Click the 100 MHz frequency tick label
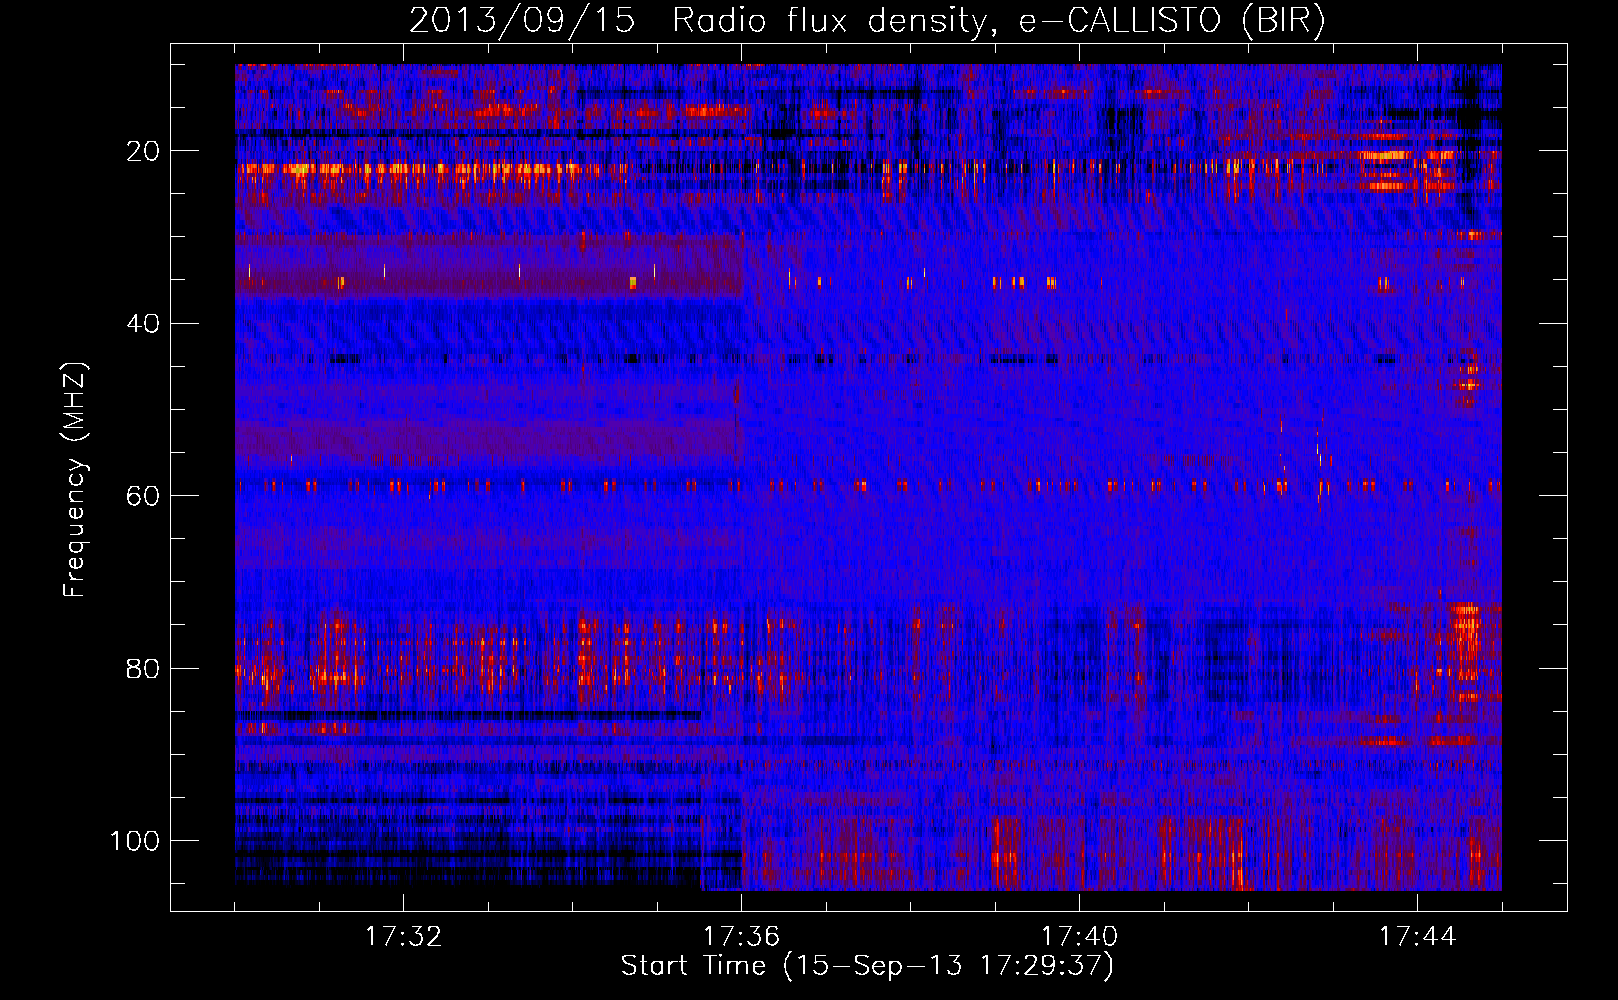Screen dimensions: 1618x1000 coord(135,841)
